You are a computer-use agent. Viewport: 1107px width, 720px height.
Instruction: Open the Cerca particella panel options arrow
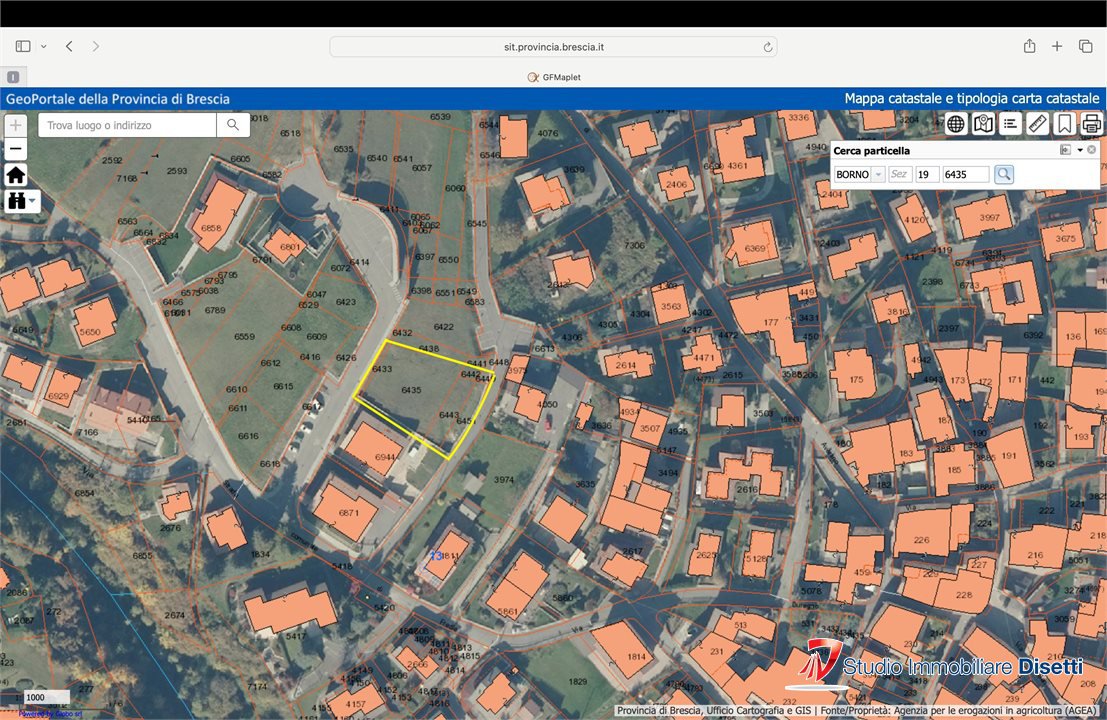click(x=1079, y=150)
